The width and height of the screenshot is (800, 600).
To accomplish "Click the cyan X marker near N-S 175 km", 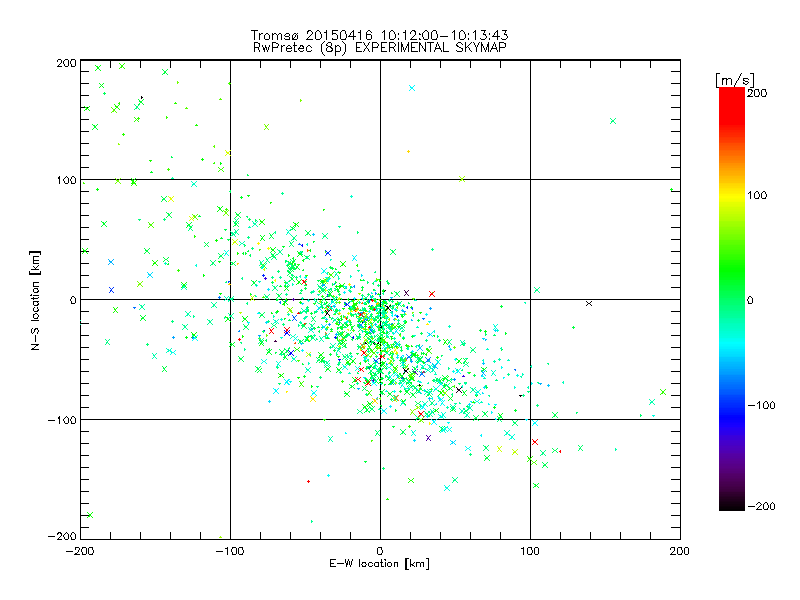I will click(x=412, y=88).
